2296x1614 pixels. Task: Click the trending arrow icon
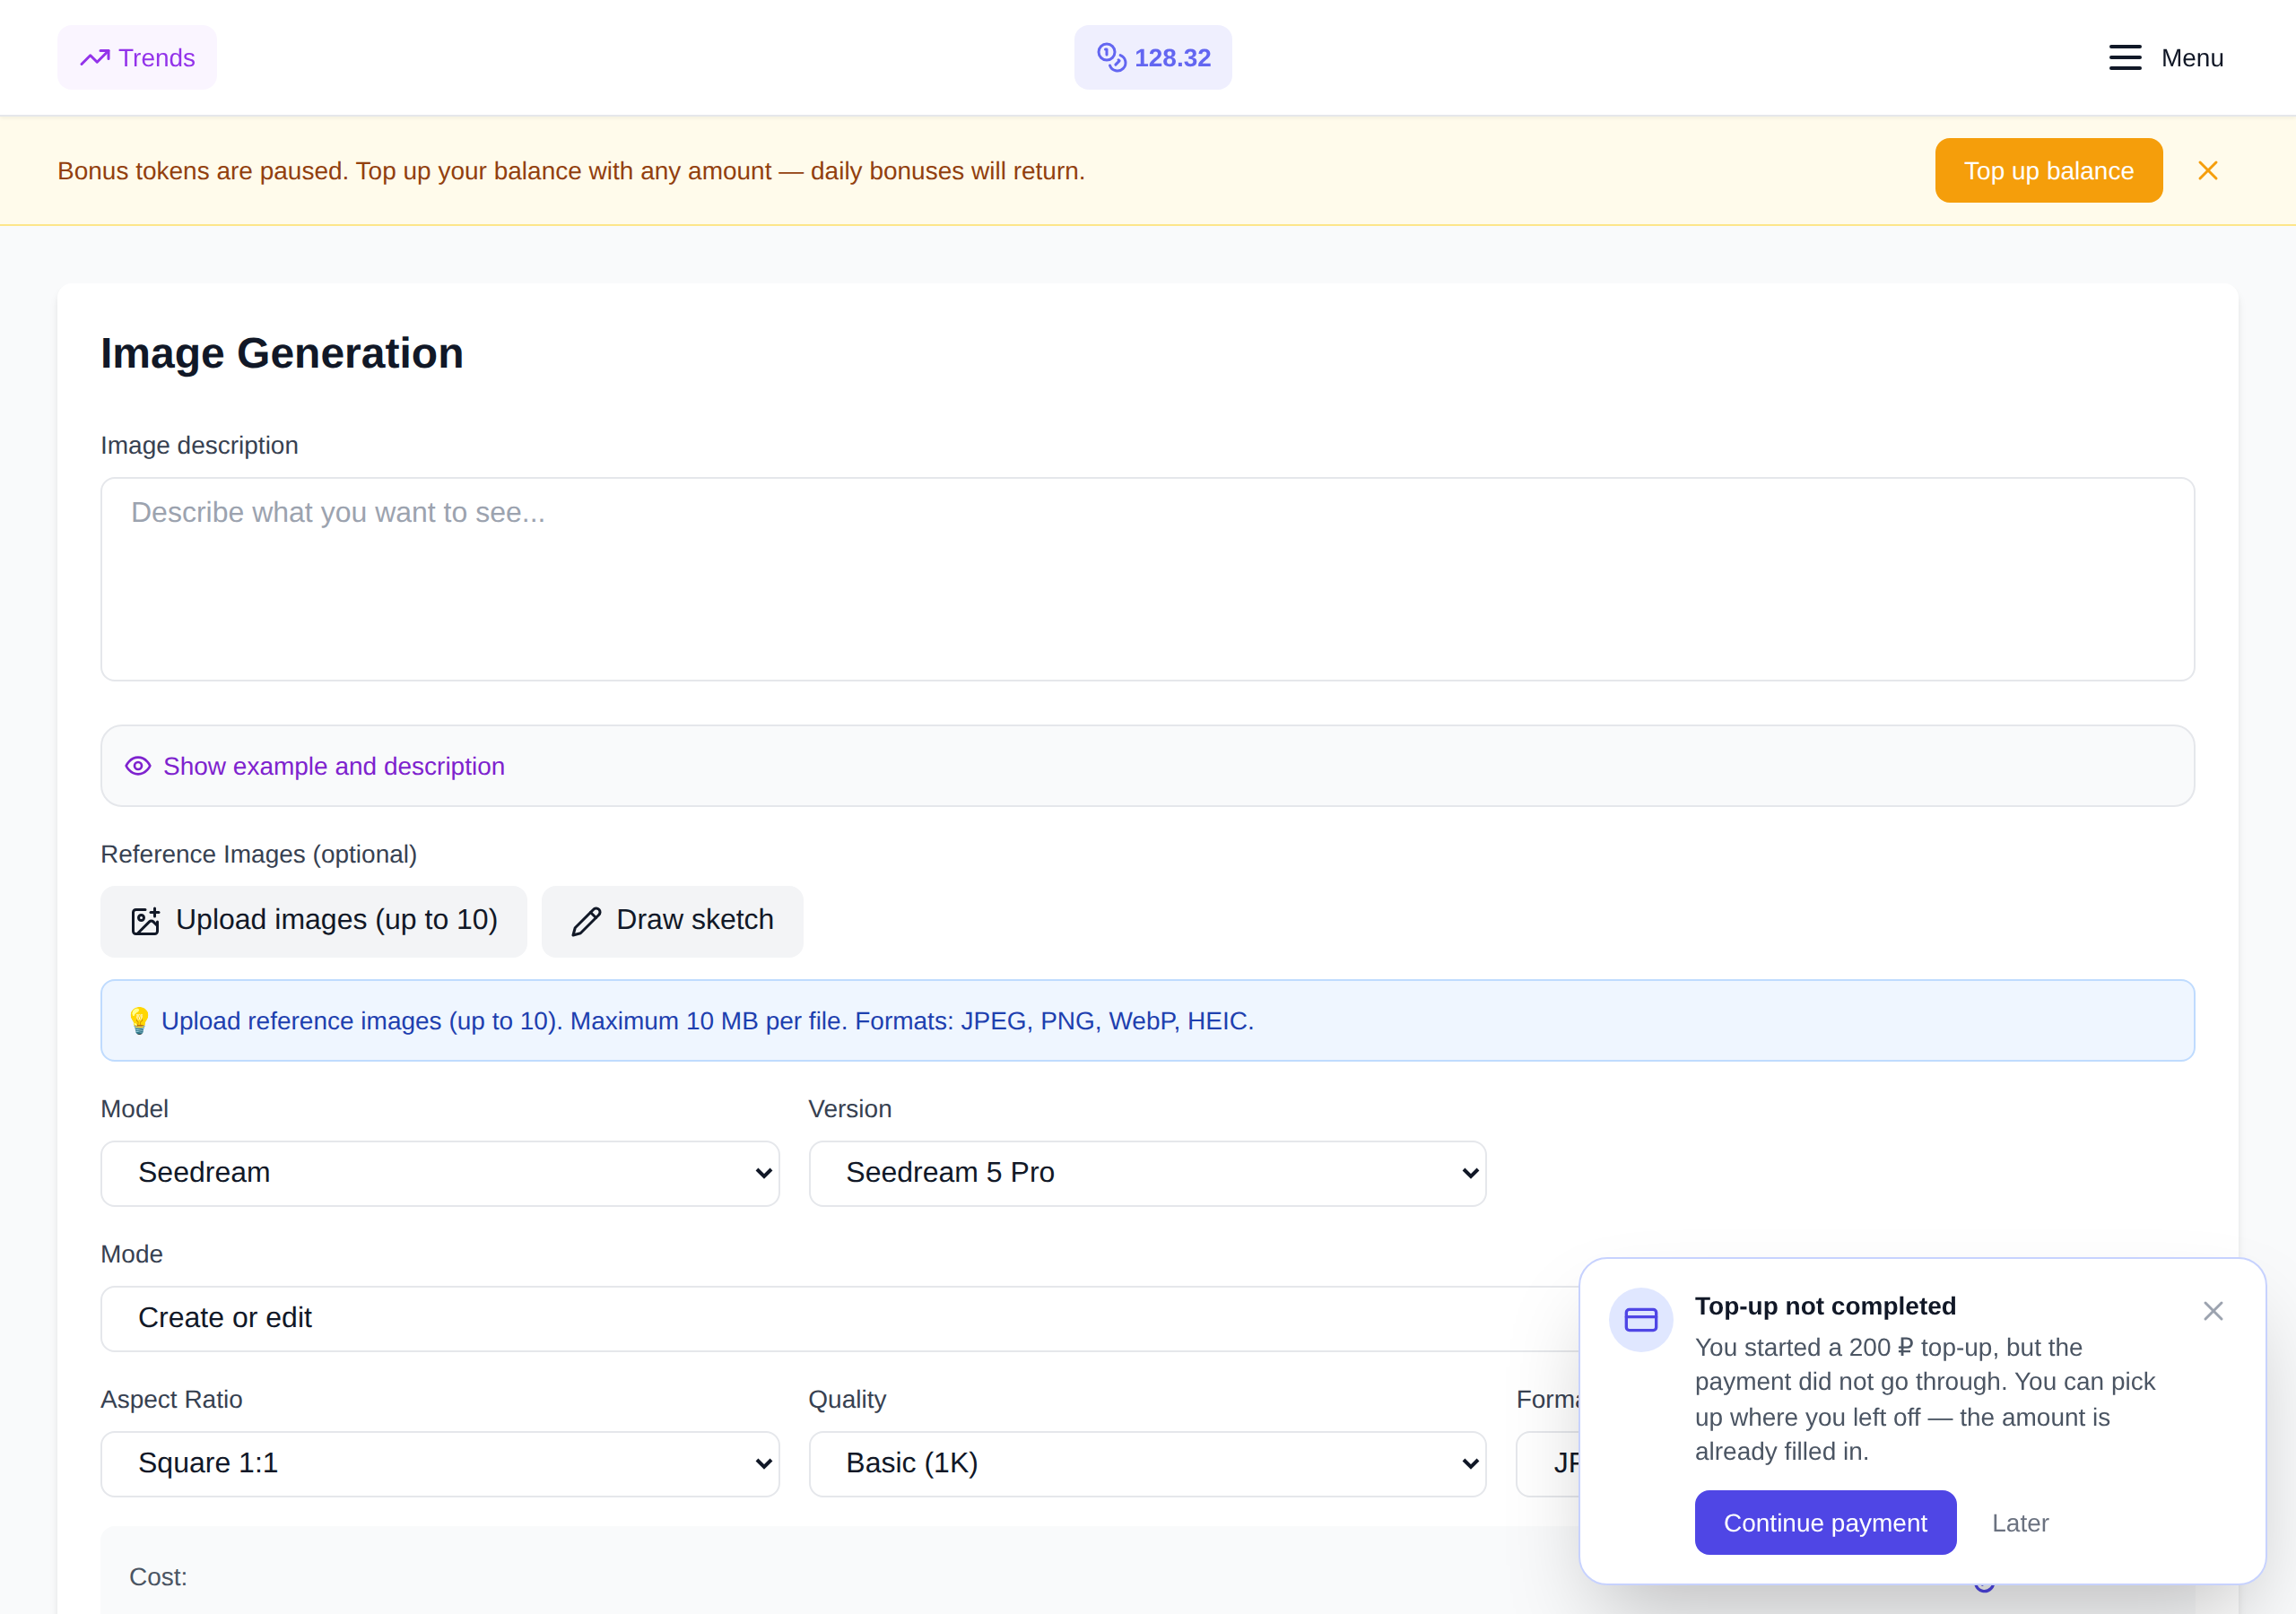point(95,58)
